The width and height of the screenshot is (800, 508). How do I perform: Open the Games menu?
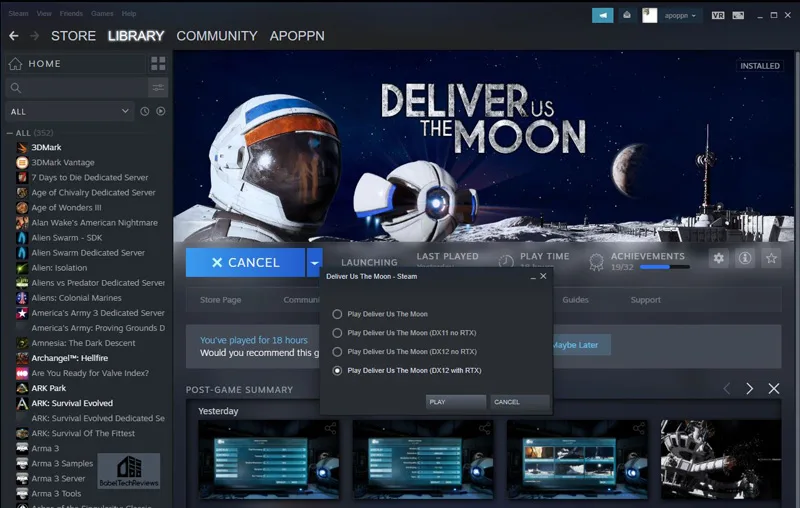(102, 14)
